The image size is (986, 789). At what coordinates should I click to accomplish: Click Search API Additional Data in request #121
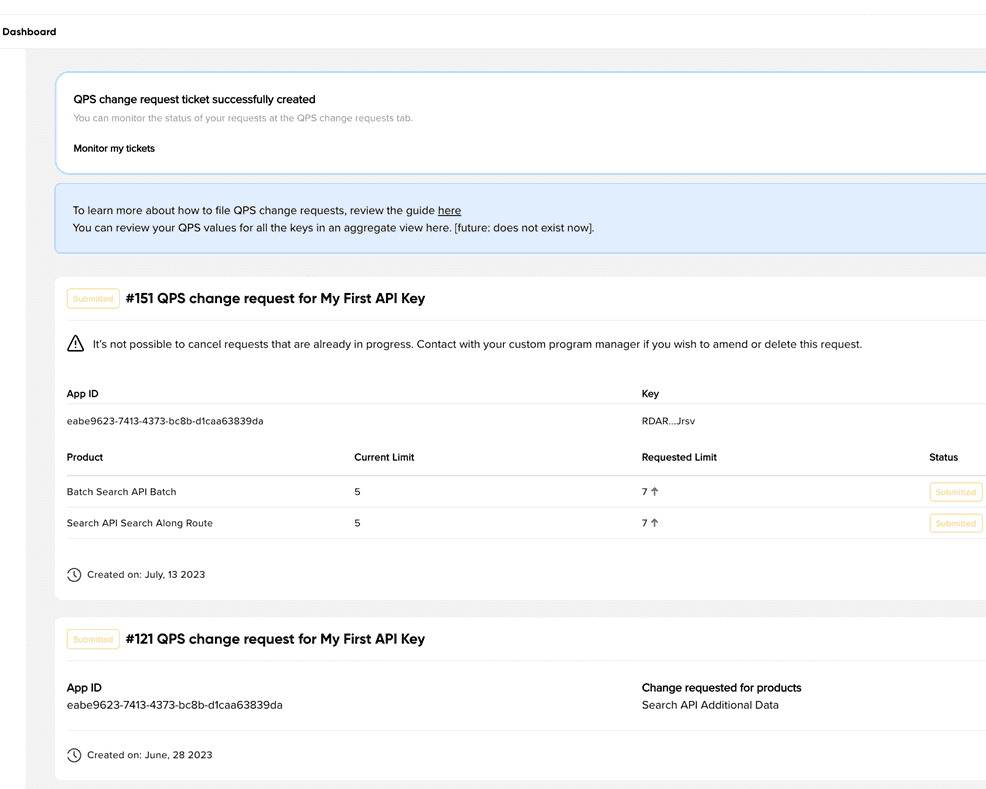710,705
